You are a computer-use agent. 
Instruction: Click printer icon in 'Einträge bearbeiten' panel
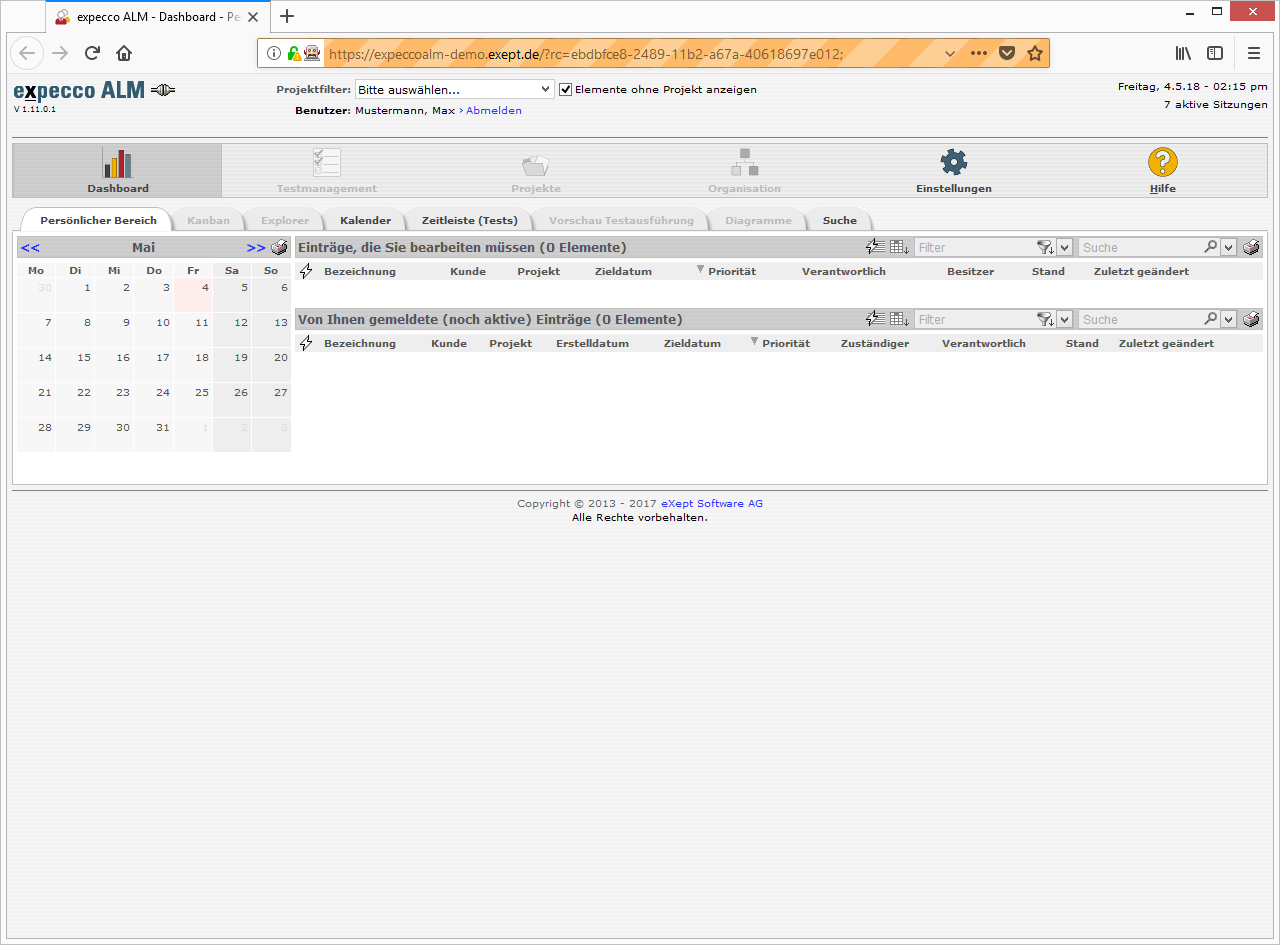coord(1251,247)
